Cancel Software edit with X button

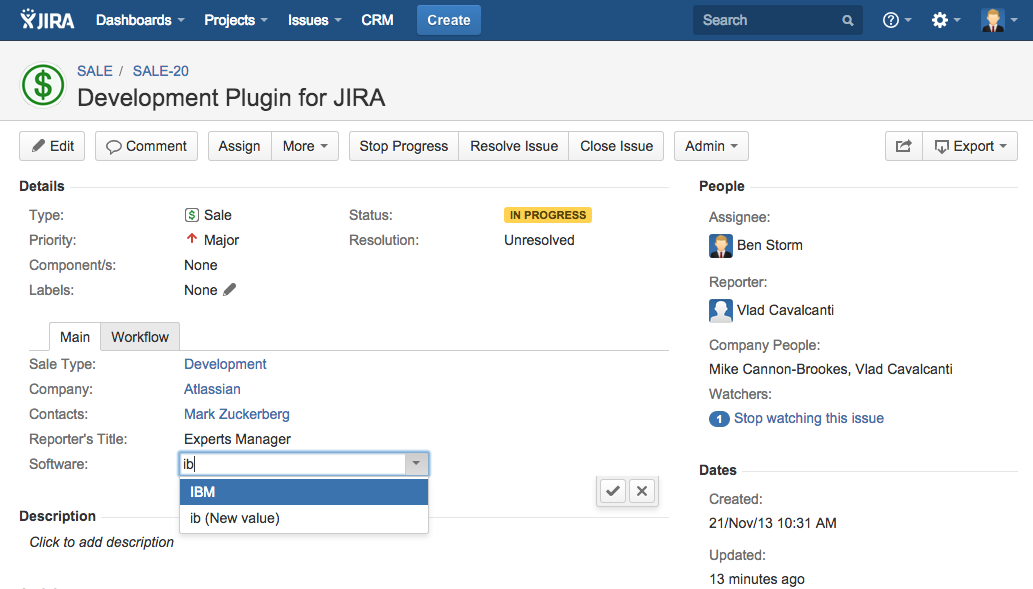pos(642,491)
